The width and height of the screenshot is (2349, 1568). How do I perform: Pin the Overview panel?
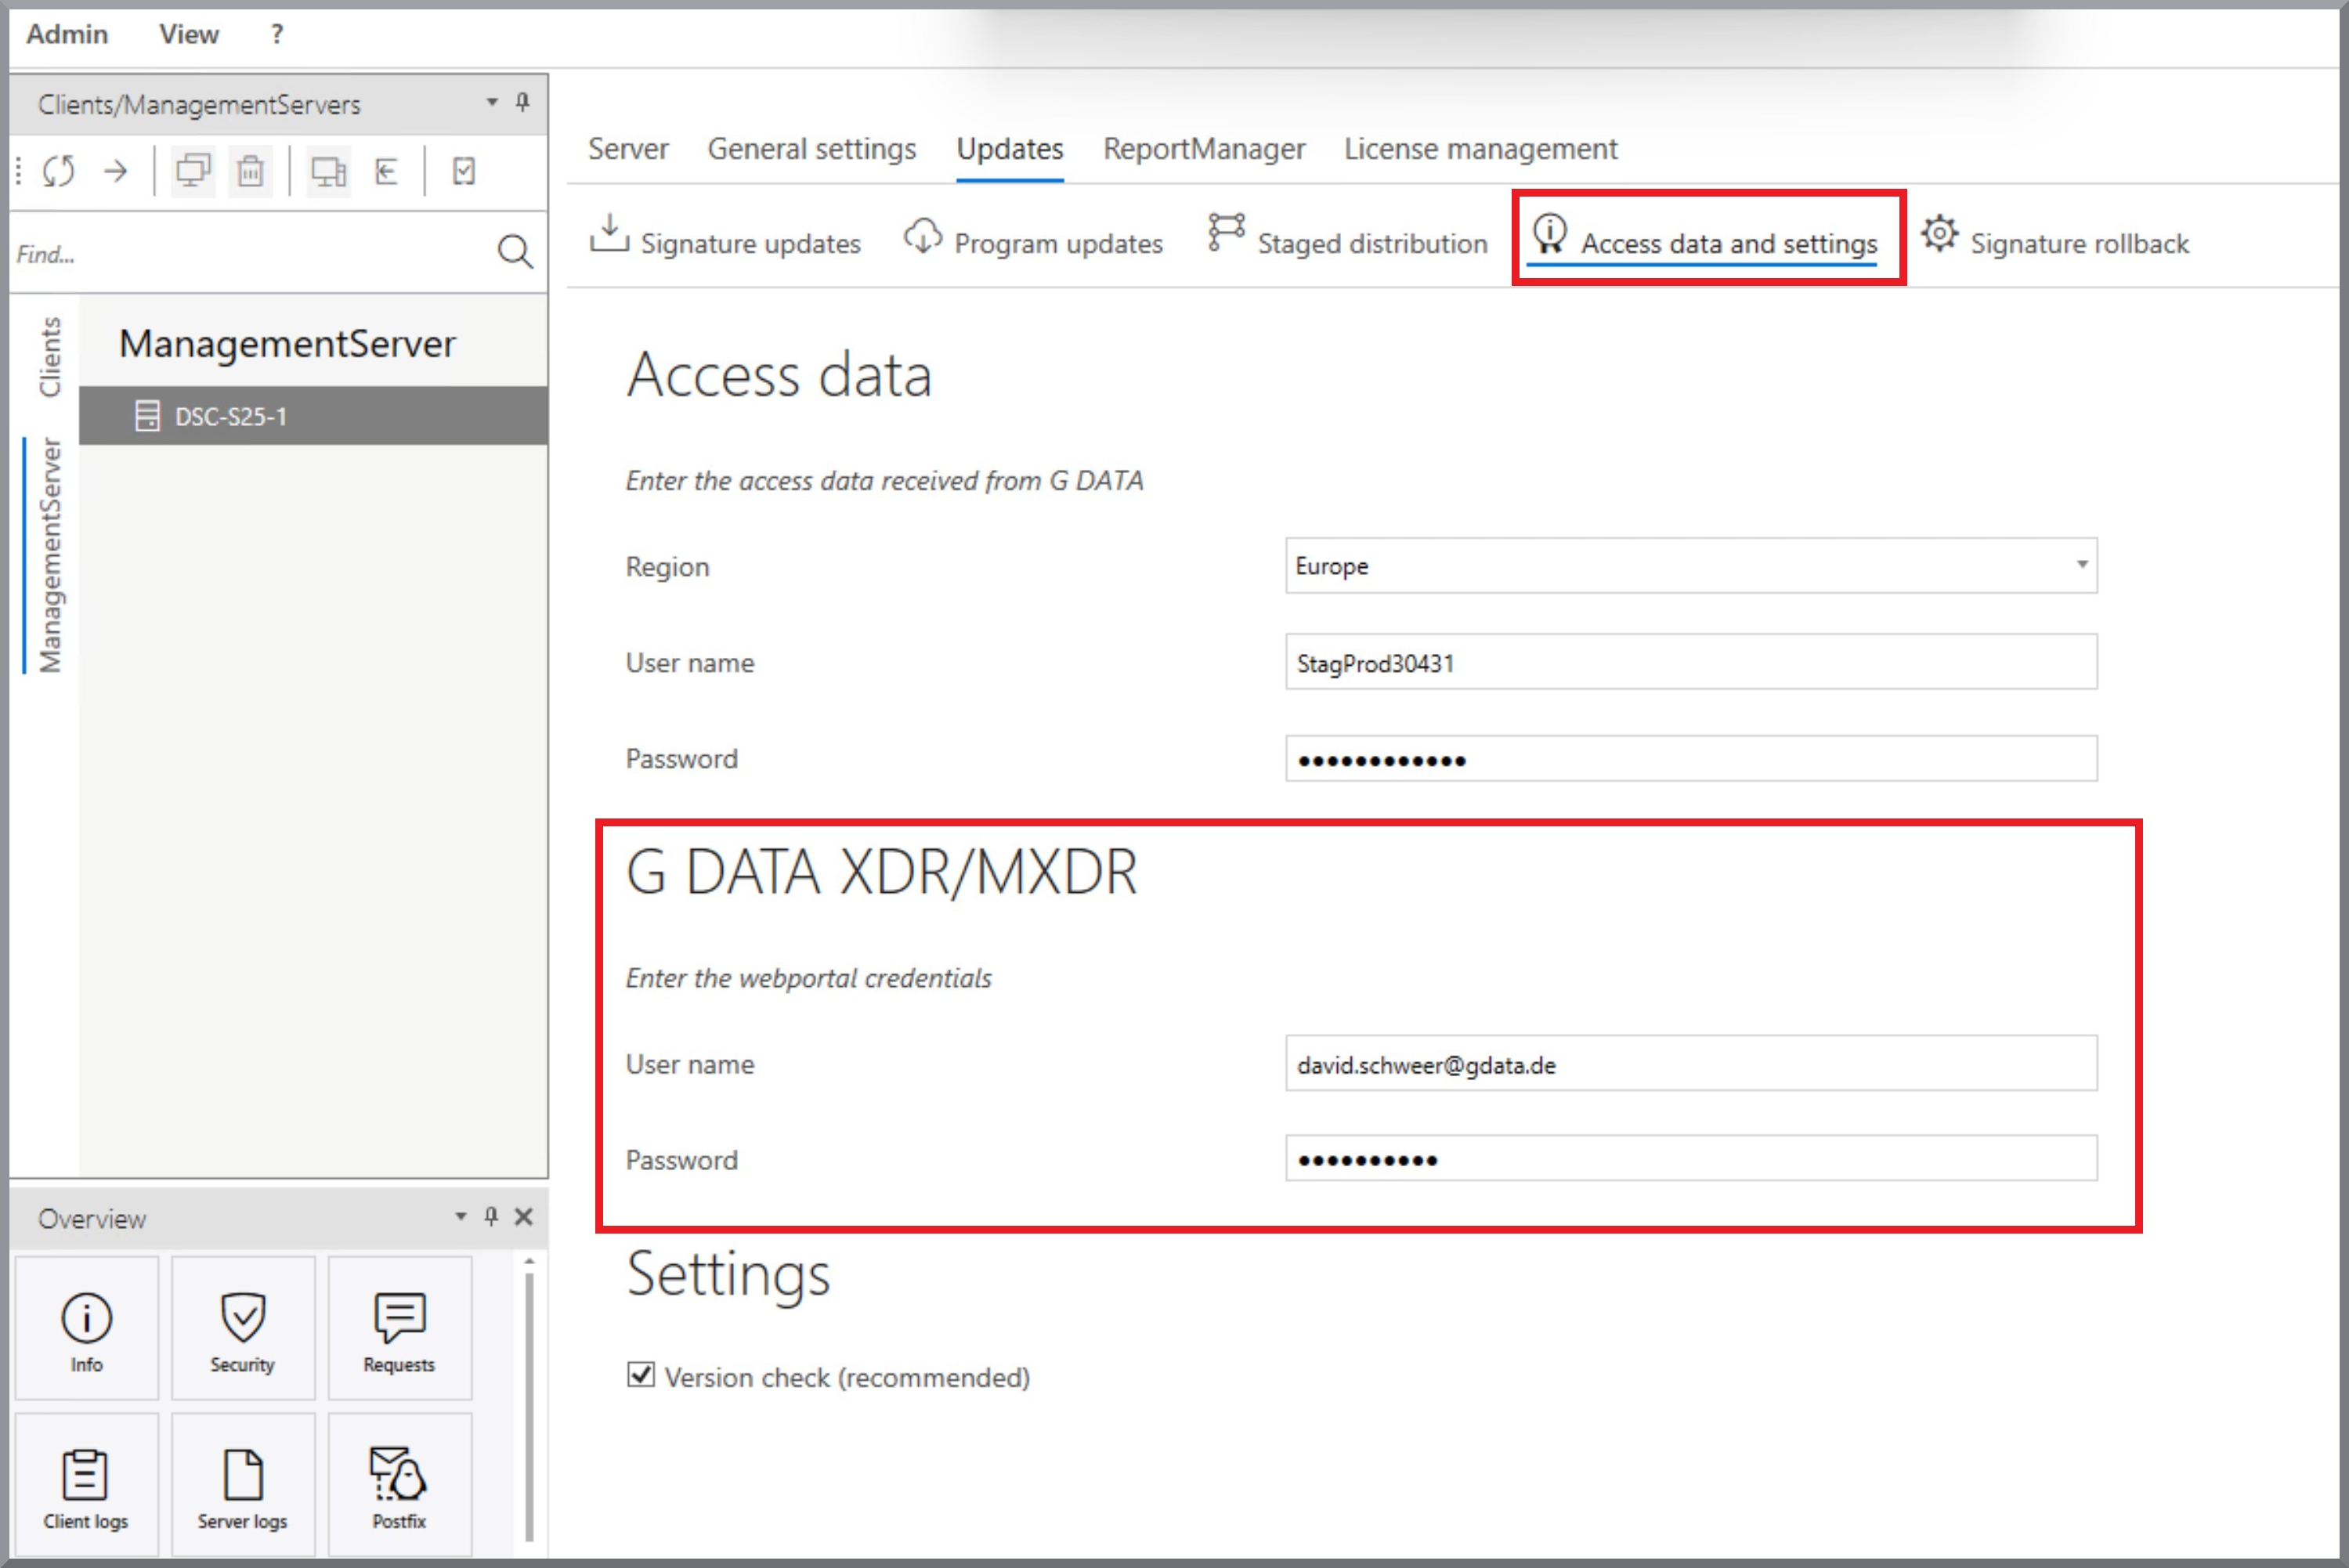pos(491,1216)
